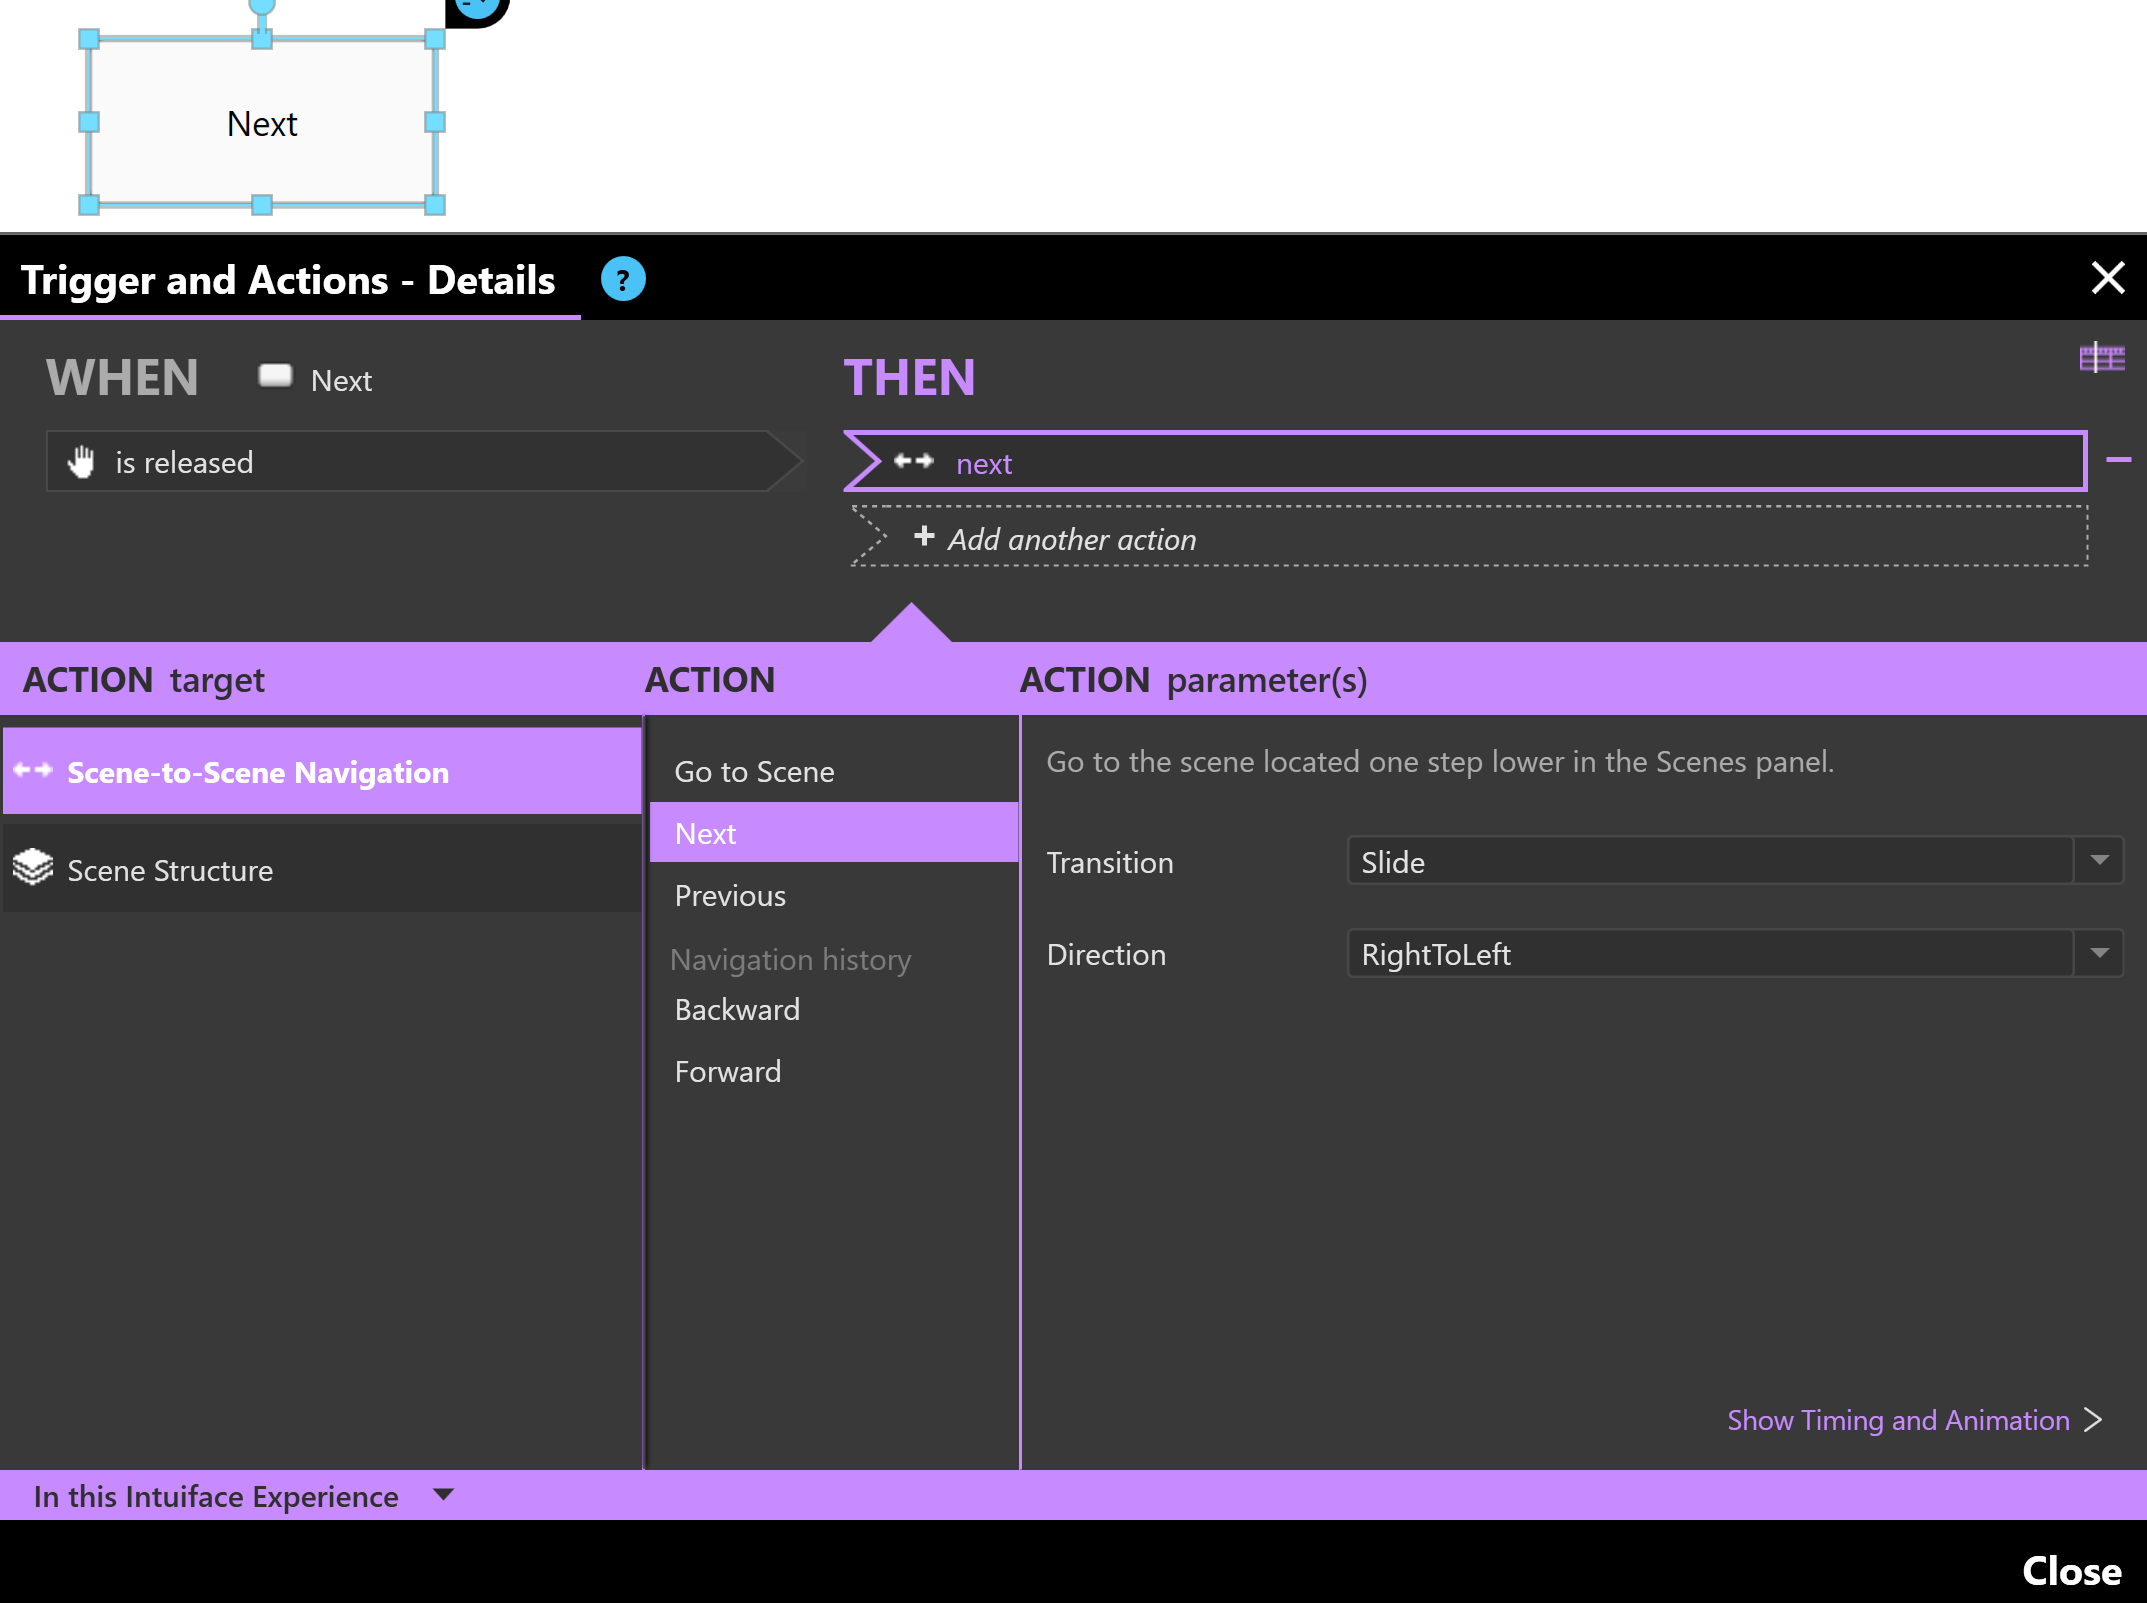The height and width of the screenshot is (1603, 2147).
Task: Expand 'In this Intuiface Experience' dropdown
Action: pyautogui.click(x=243, y=1496)
